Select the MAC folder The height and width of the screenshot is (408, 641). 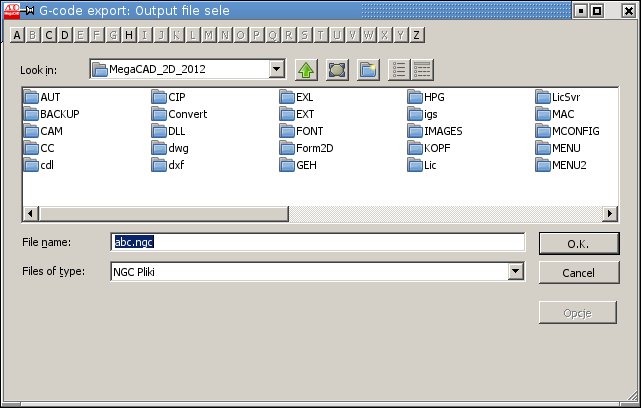[555, 114]
